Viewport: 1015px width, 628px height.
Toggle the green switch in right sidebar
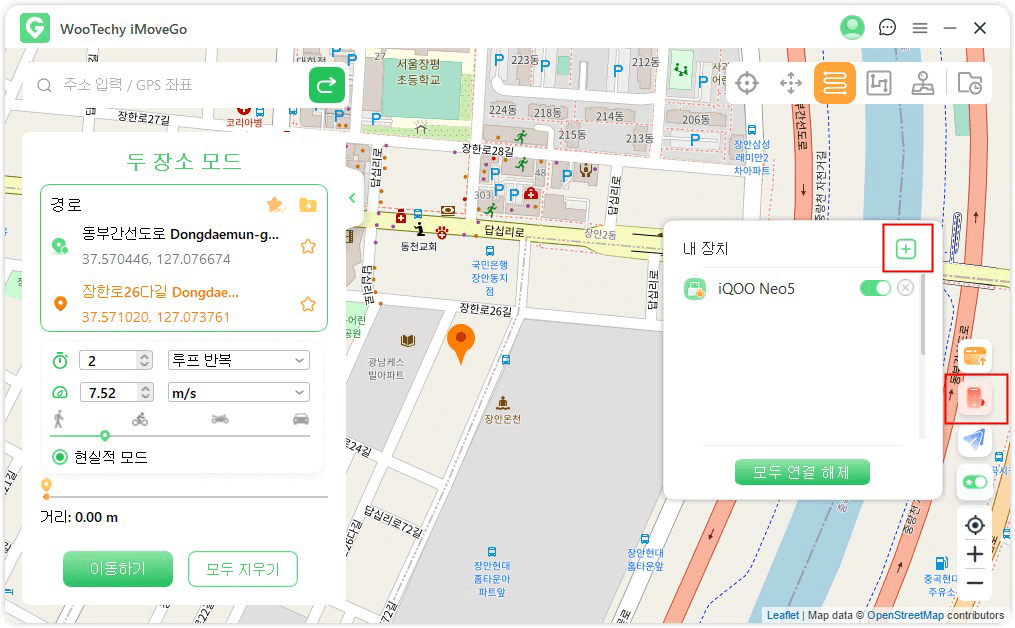point(974,482)
